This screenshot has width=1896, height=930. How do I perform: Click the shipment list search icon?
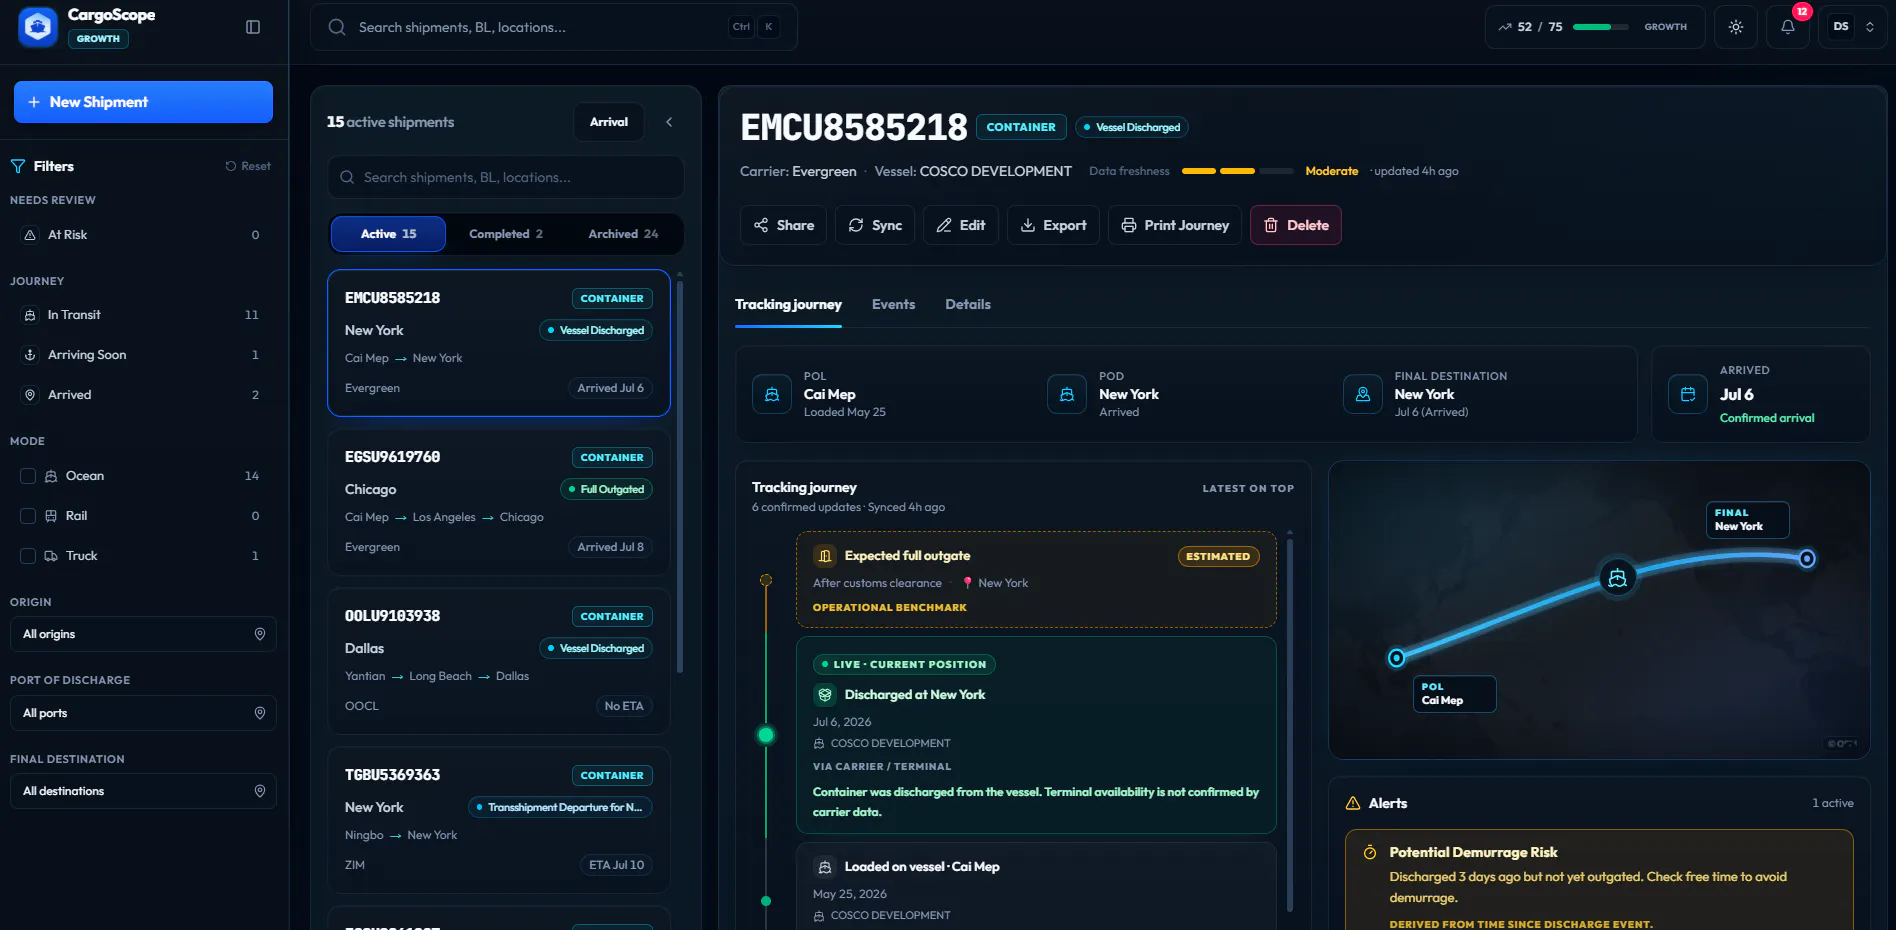coord(347,177)
